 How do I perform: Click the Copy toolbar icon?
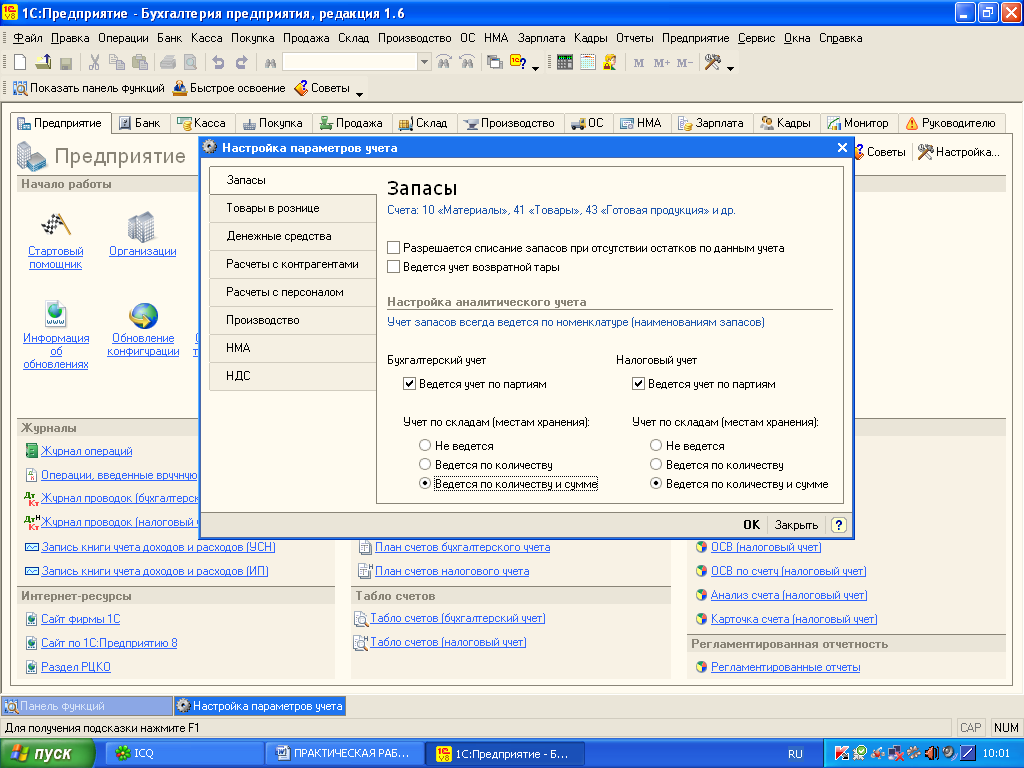[117, 62]
